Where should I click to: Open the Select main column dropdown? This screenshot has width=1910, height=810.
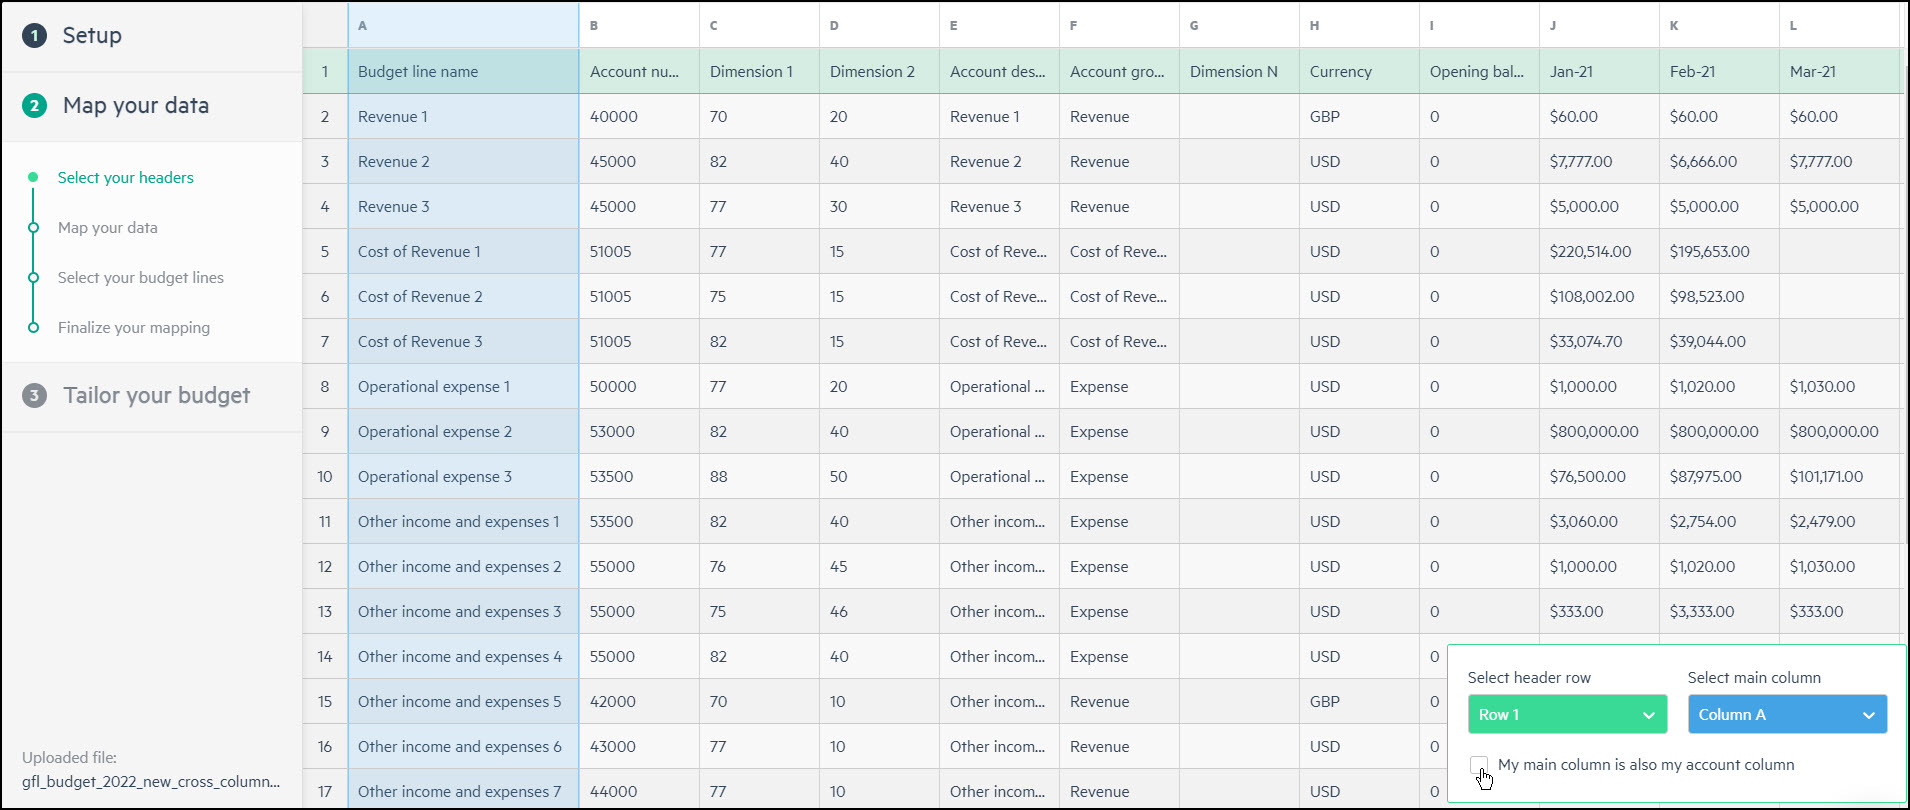click(x=1787, y=714)
